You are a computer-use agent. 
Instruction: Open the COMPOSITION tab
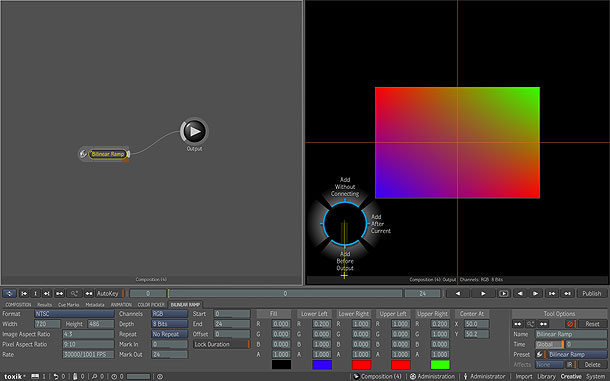click(x=18, y=305)
